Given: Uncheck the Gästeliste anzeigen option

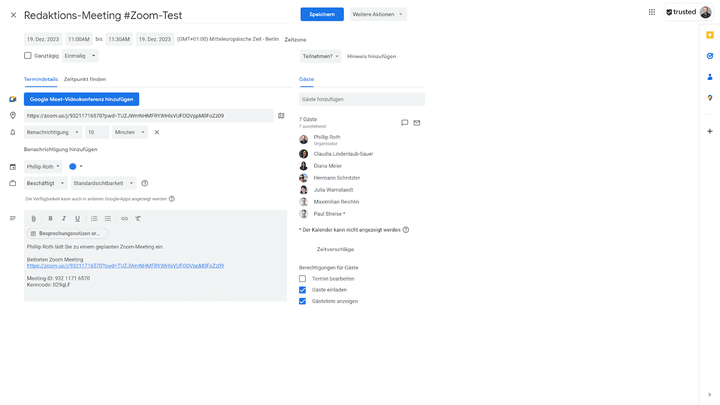Looking at the screenshot, I should (303, 301).
